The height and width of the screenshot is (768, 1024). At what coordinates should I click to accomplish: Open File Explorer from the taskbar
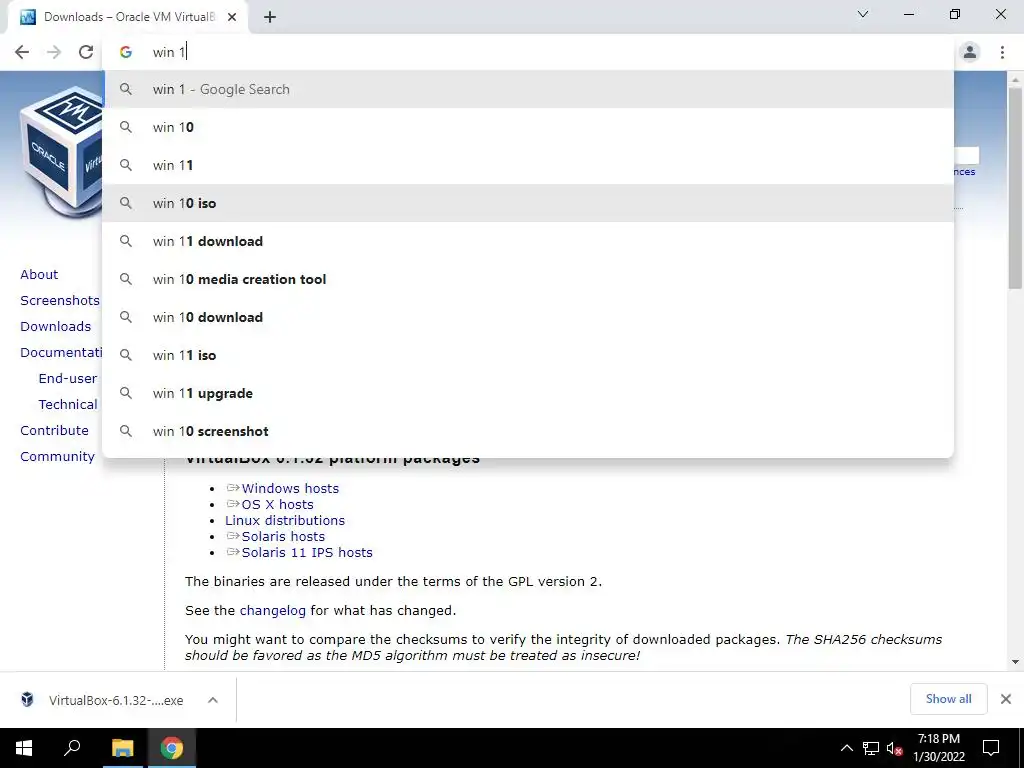pyautogui.click(x=122, y=748)
